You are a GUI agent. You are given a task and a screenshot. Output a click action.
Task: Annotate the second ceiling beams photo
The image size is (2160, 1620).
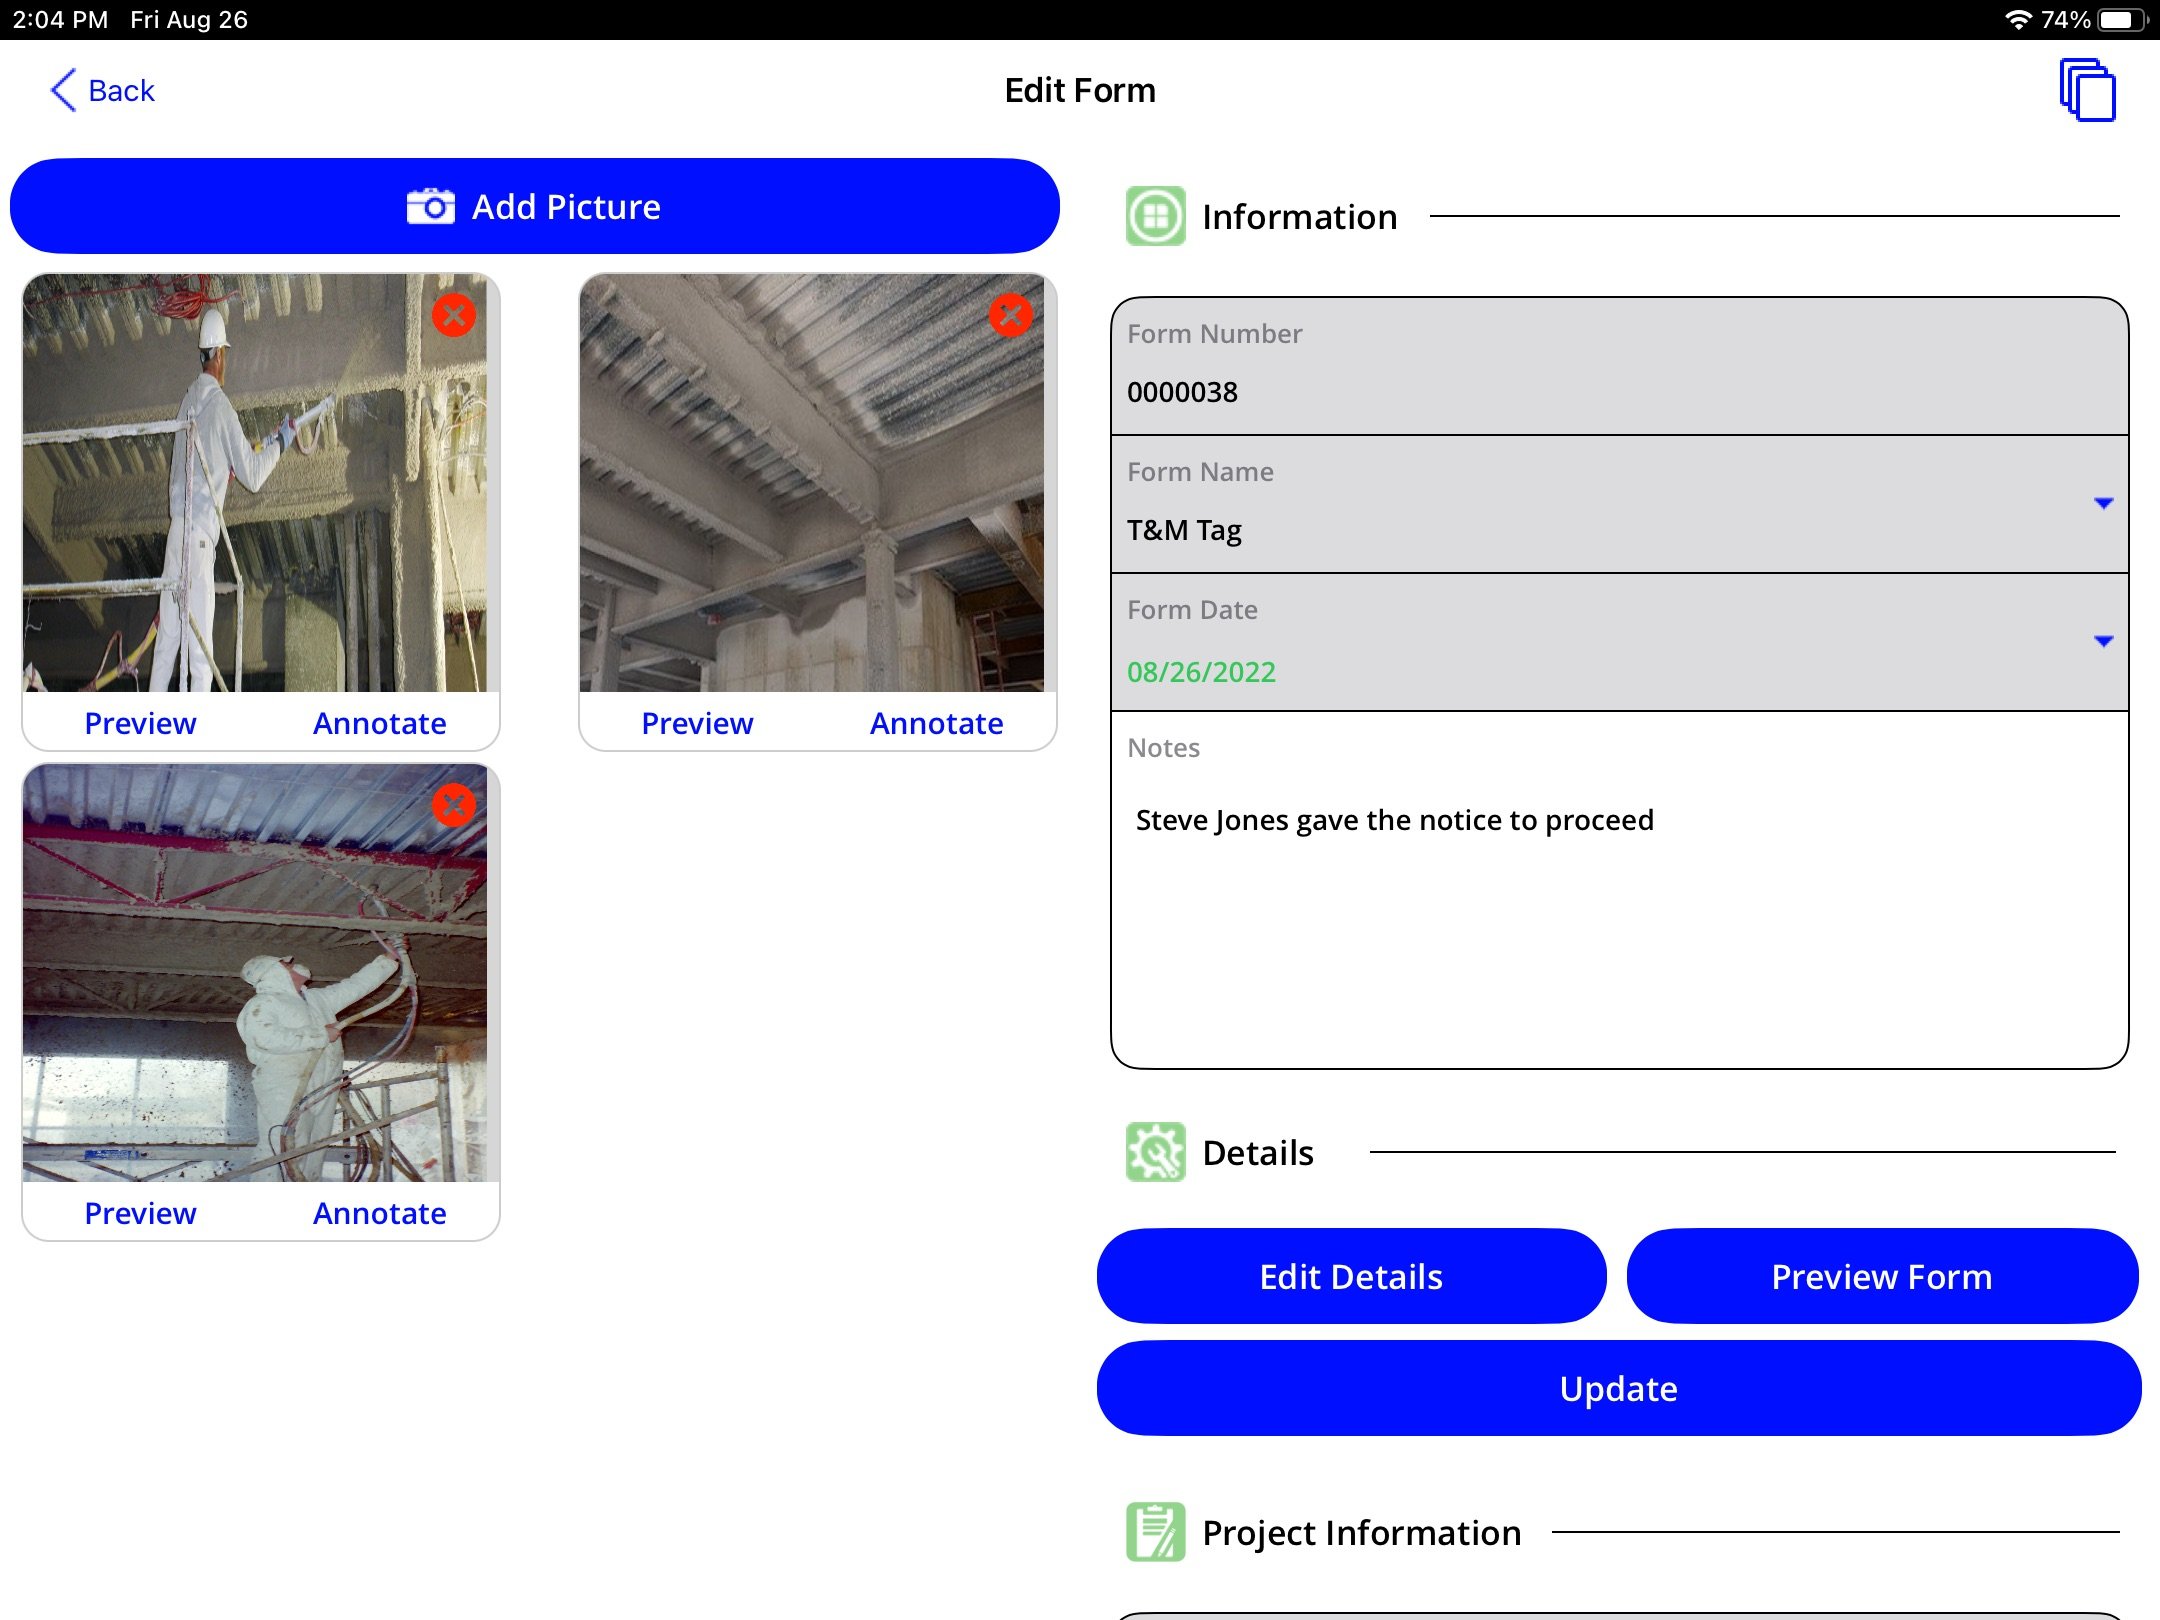click(937, 723)
